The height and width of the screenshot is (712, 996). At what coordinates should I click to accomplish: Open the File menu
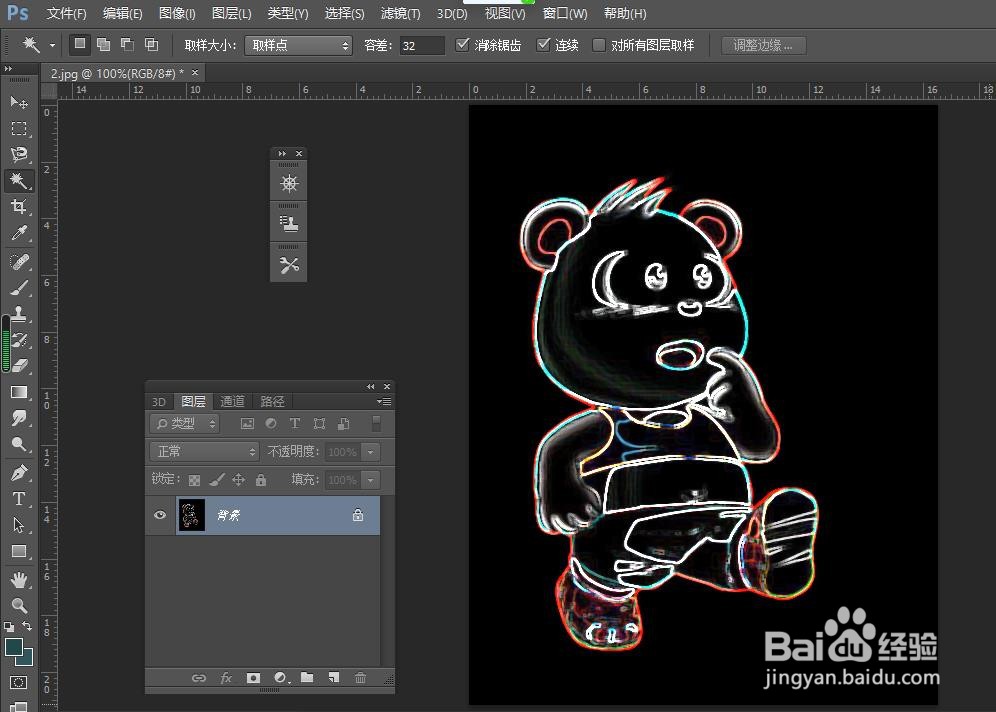[67, 13]
